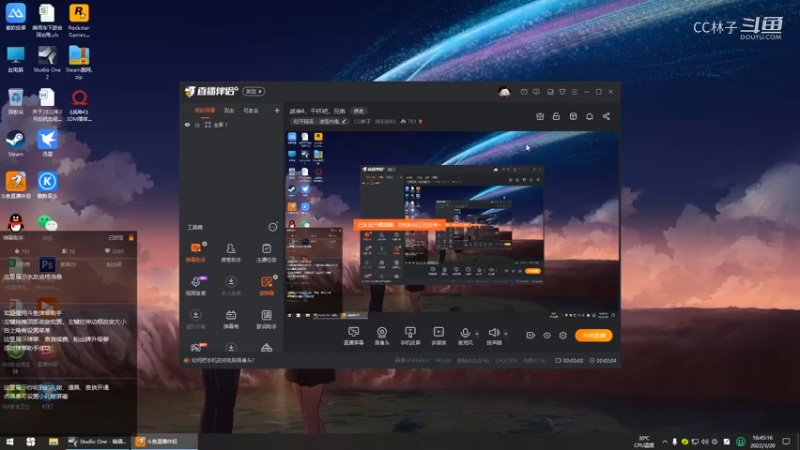Click the share icon in stream header
The height and width of the screenshot is (450, 800).
(606, 116)
